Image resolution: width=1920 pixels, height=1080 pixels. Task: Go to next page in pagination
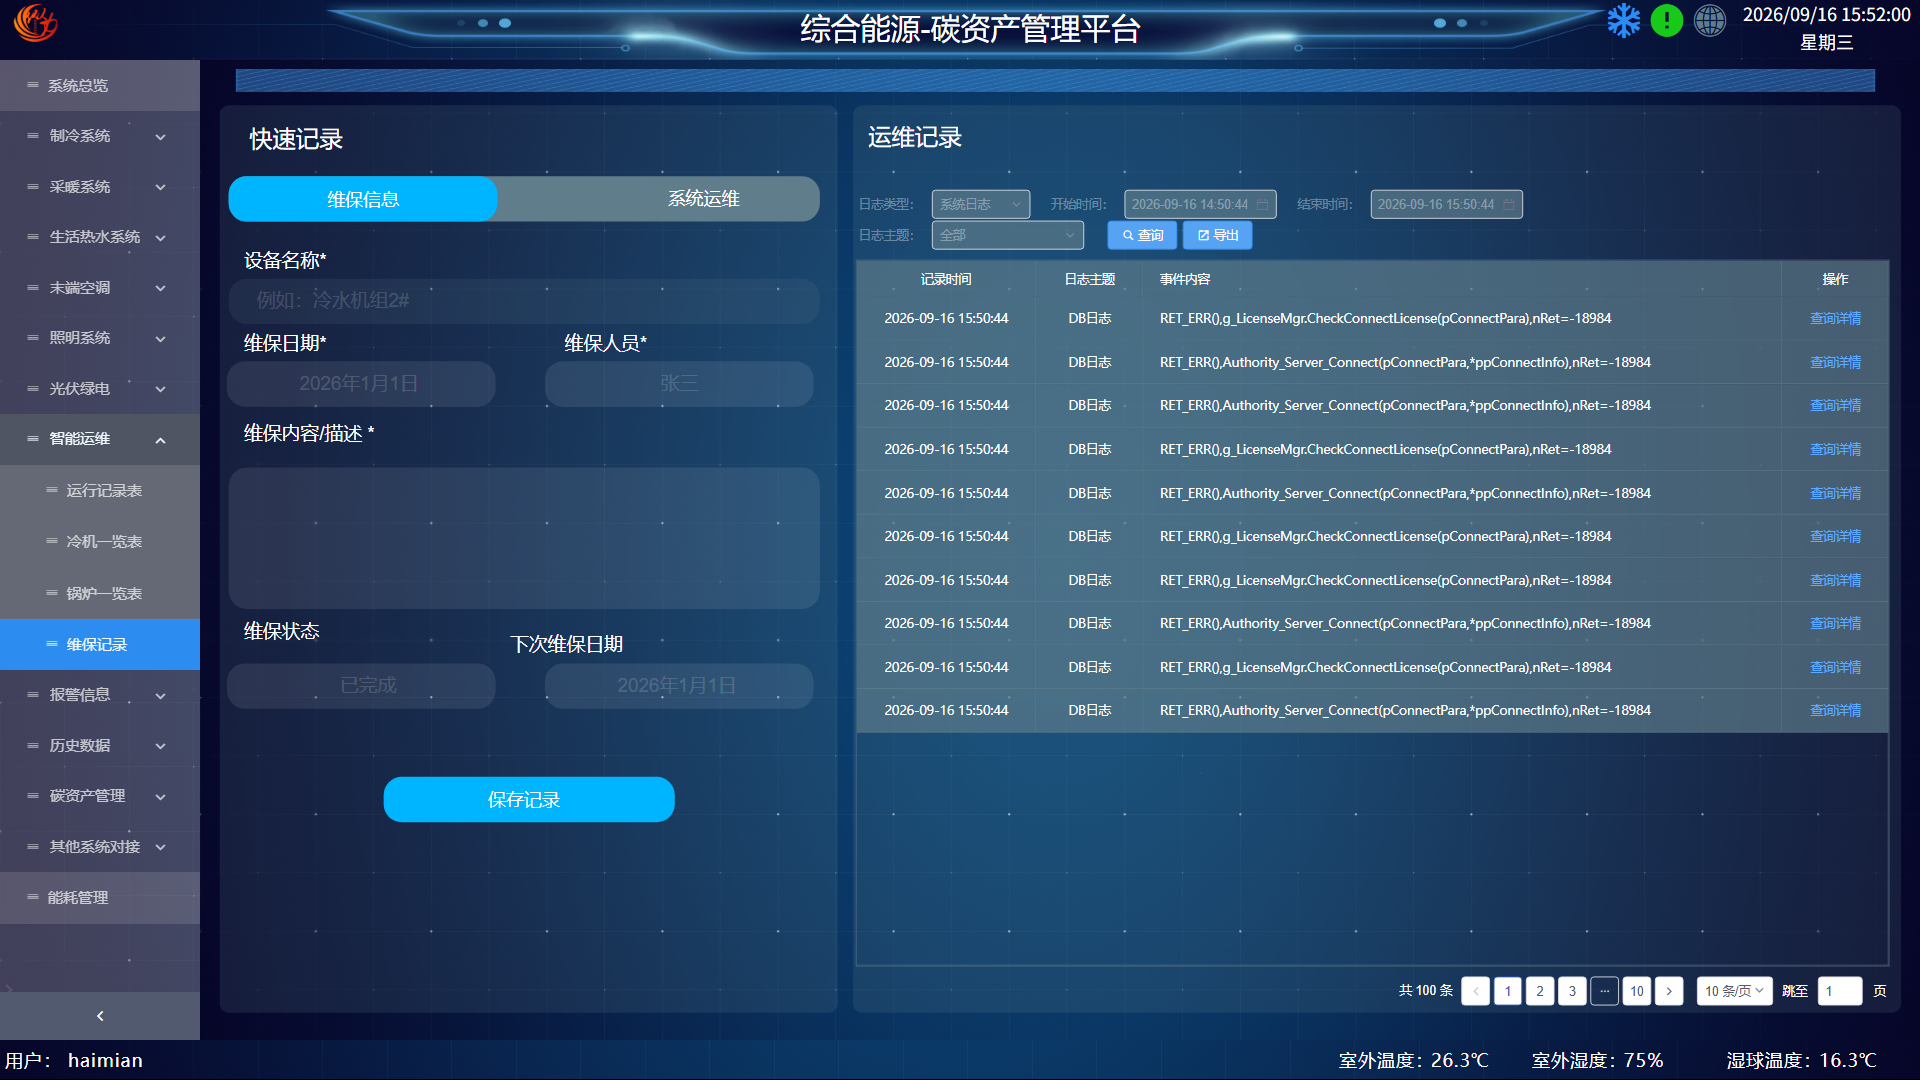1669,991
